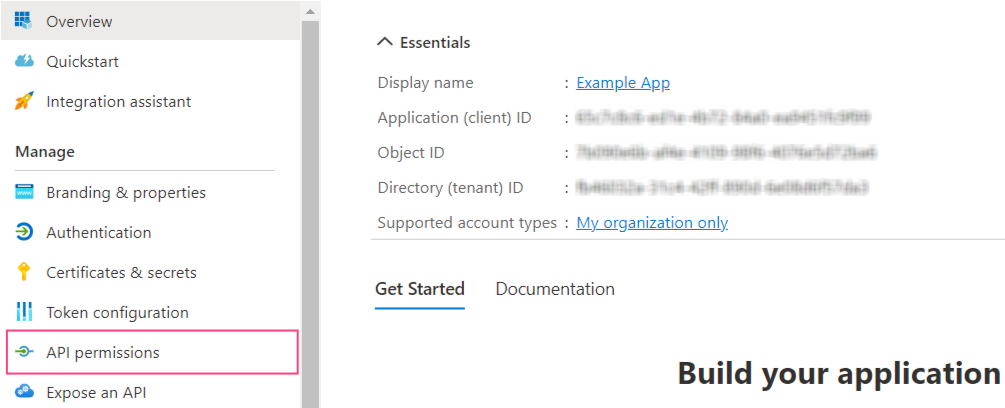Image resolution: width=1005 pixels, height=408 pixels.
Task: Click the Integration assistant rocket icon
Action: [24, 101]
